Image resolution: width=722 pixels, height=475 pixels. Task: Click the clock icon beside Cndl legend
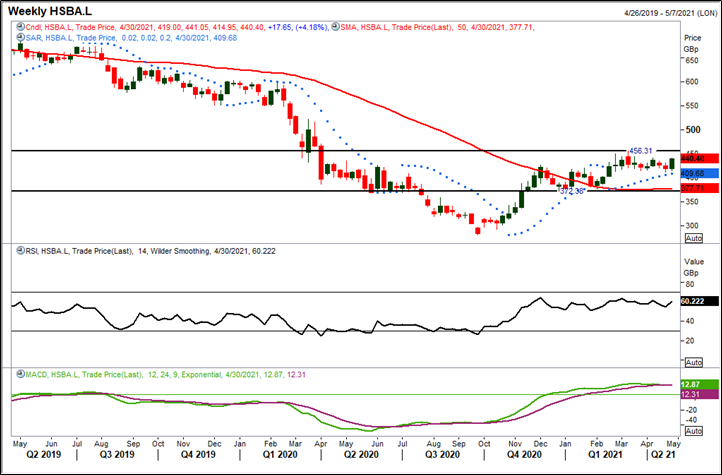[20, 27]
